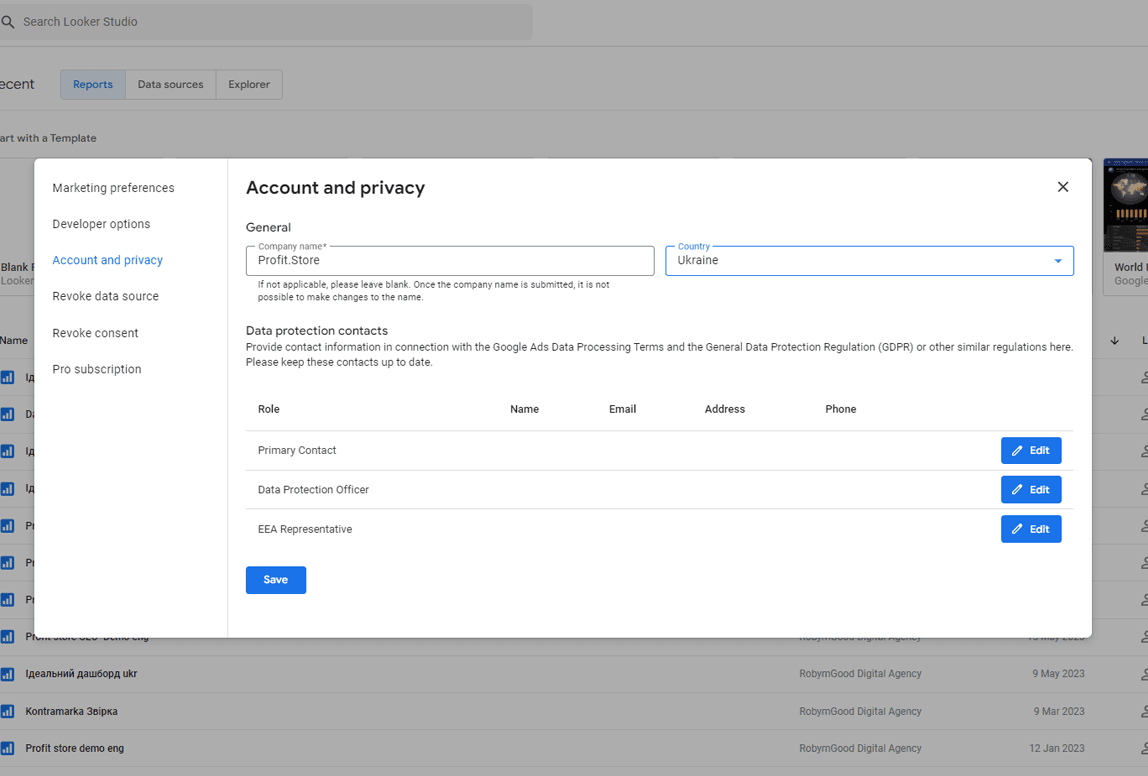This screenshot has width=1148, height=776.
Task: Click the Role column header
Action: point(269,409)
